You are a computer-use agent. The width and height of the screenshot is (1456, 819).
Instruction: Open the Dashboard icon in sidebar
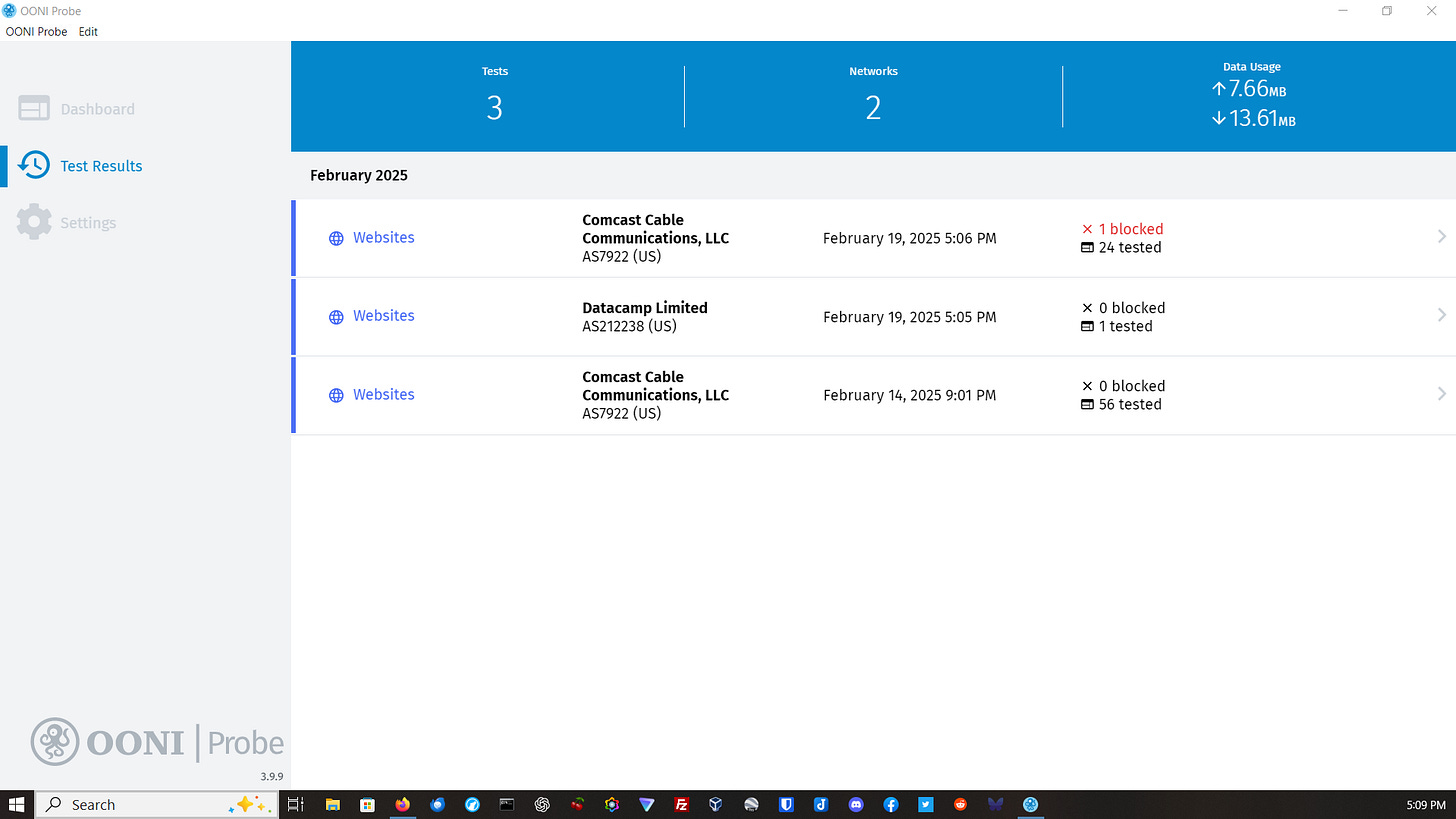[x=34, y=109]
